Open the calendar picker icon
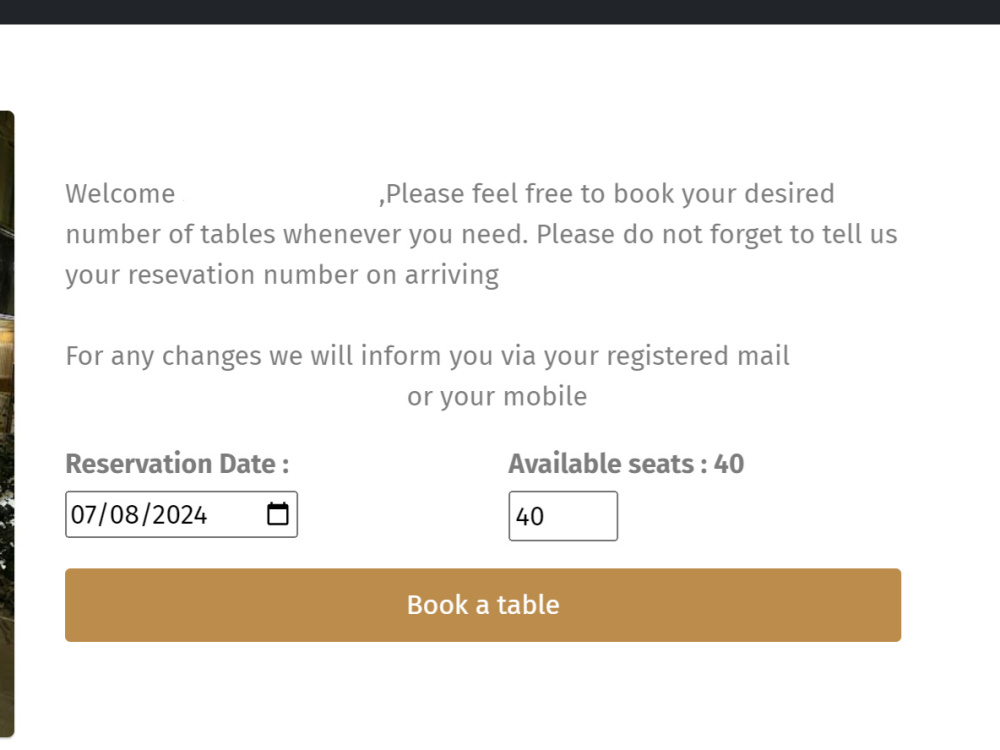The width and height of the screenshot is (1000, 750). click(277, 514)
